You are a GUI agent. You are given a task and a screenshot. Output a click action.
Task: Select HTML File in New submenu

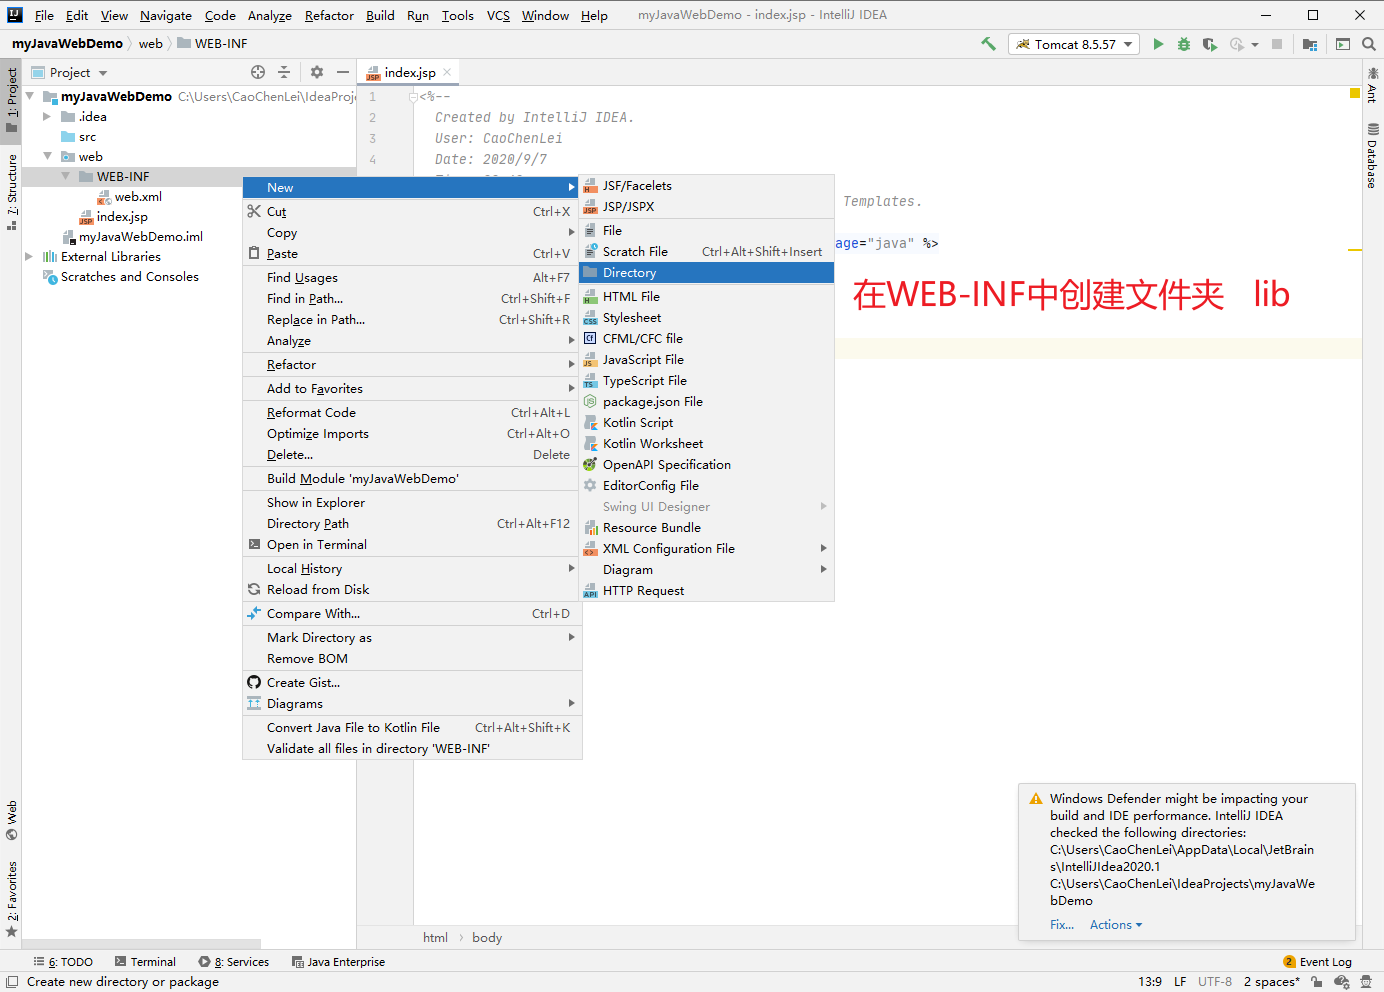point(706,297)
